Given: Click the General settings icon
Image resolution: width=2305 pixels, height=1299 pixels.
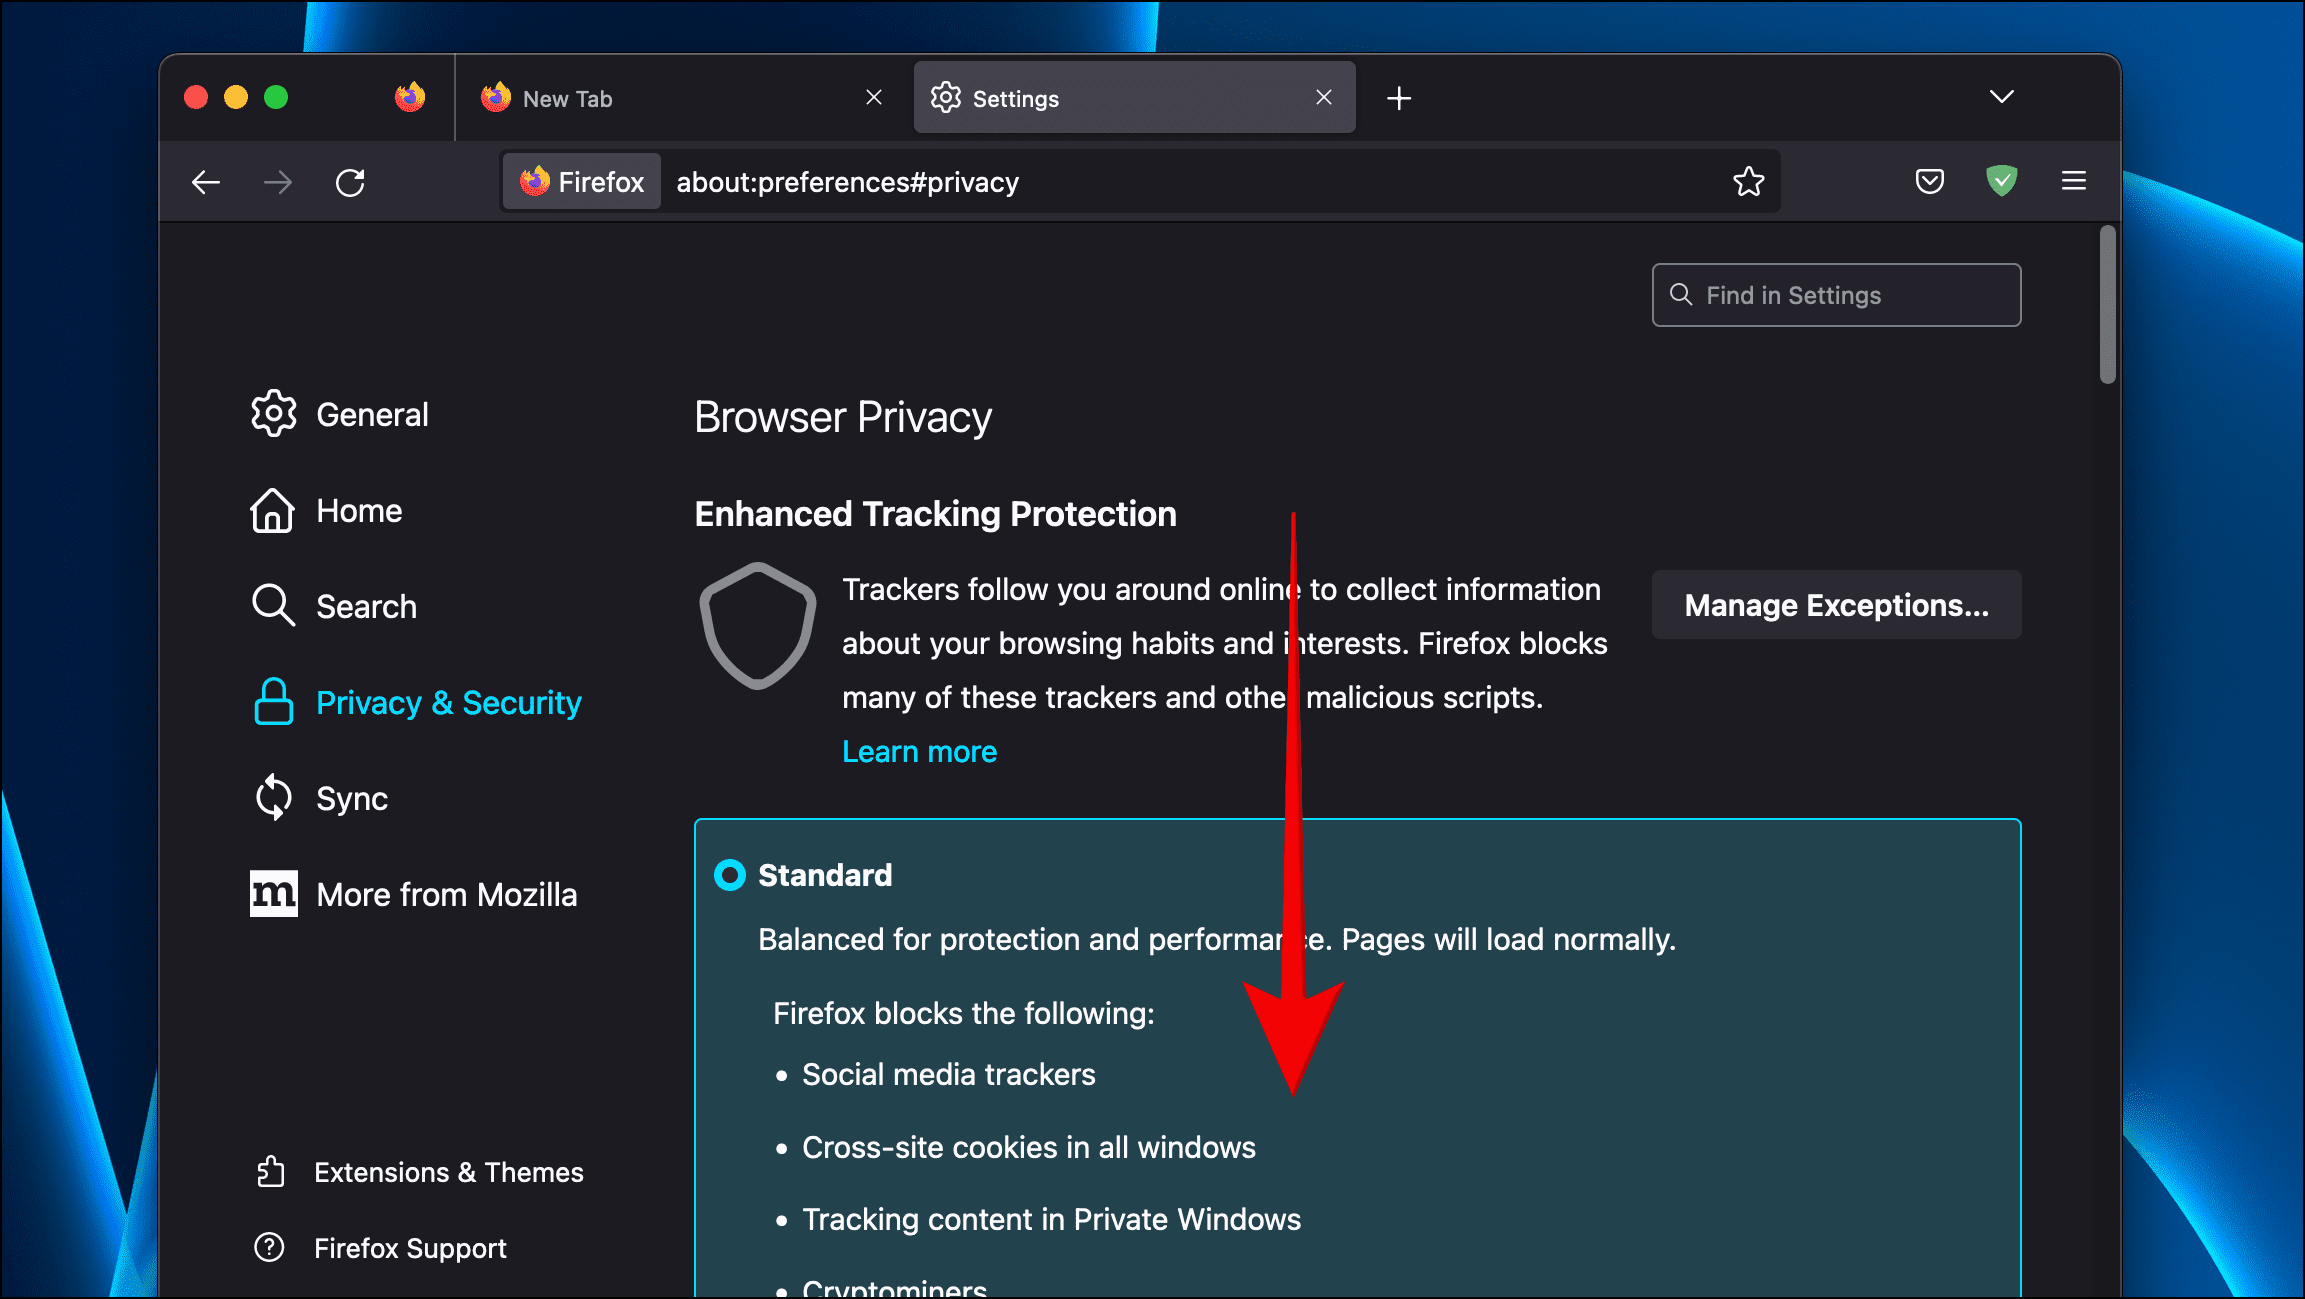Looking at the screenshot, I should 272,415.
